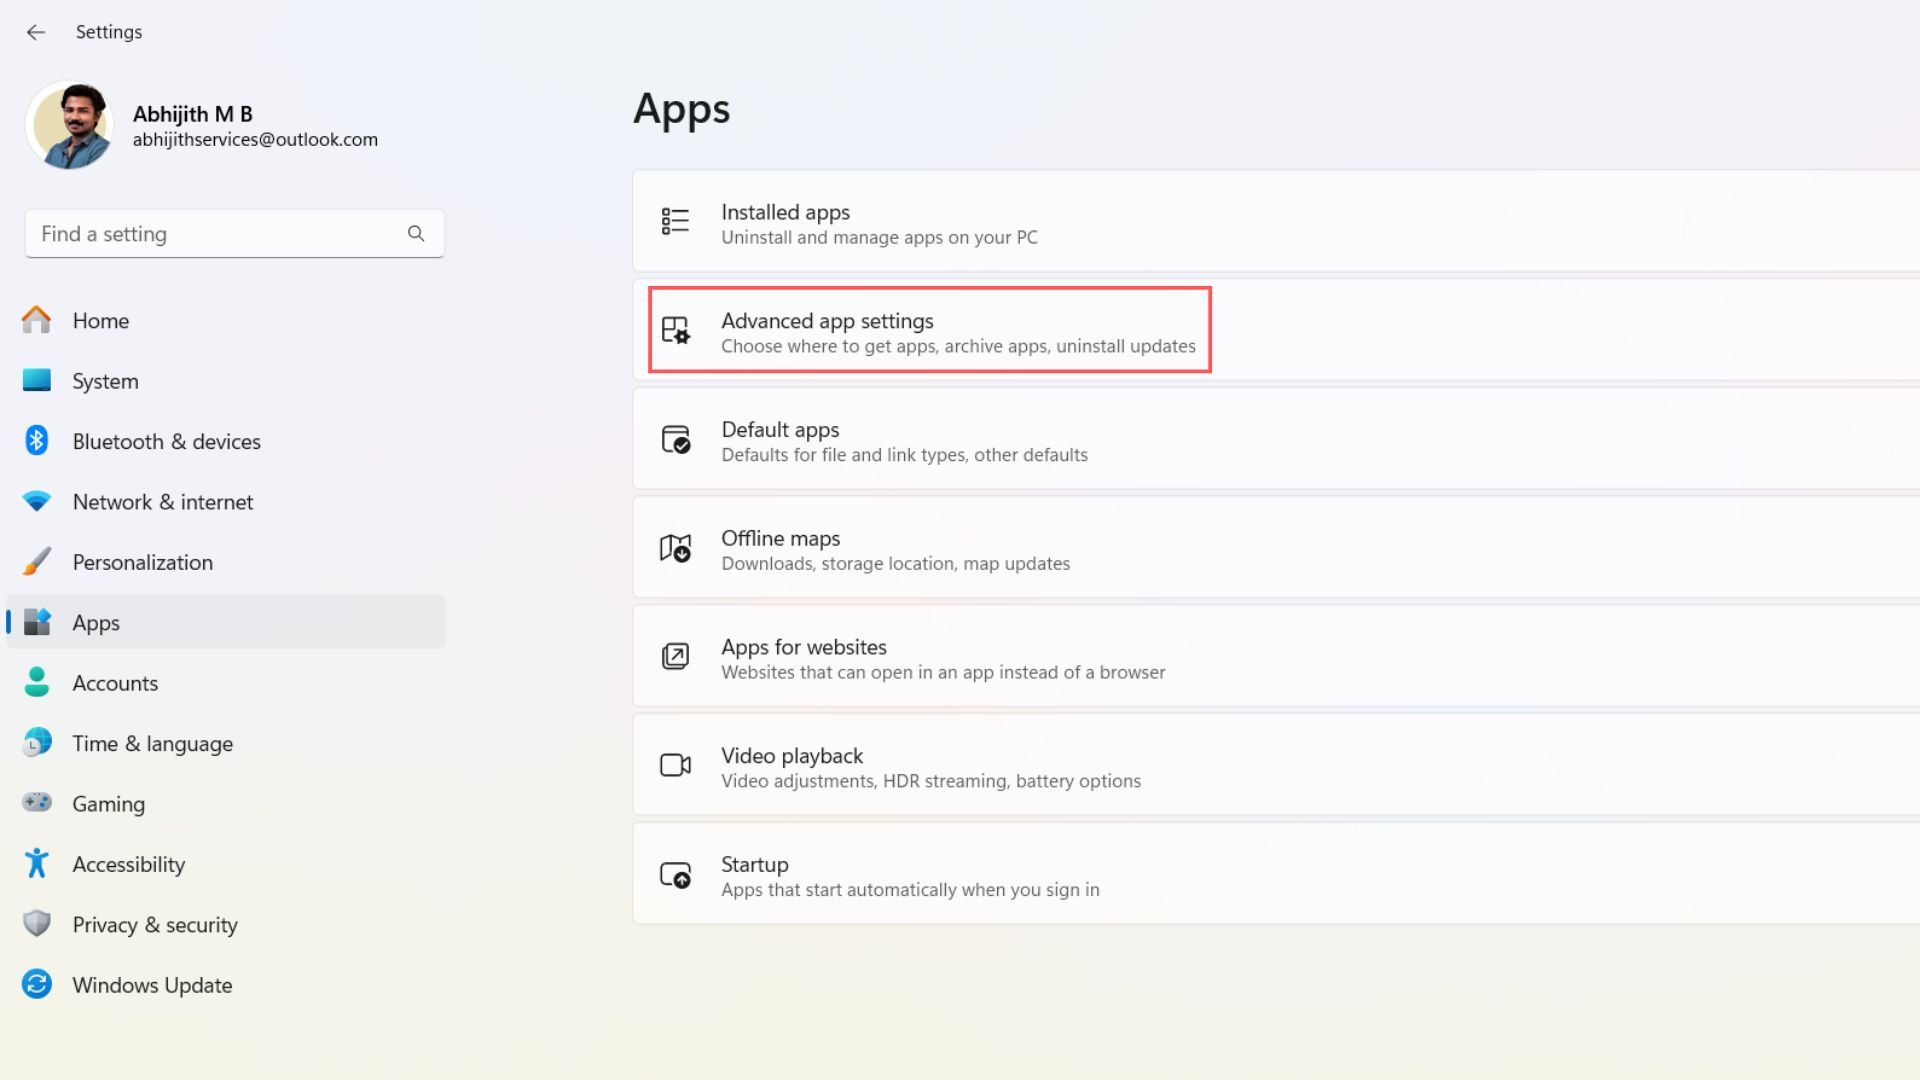Screen dimensions: 1920x1080
Task: Click the search magnifier in Find a setting
Action: (x=416, y=233)
